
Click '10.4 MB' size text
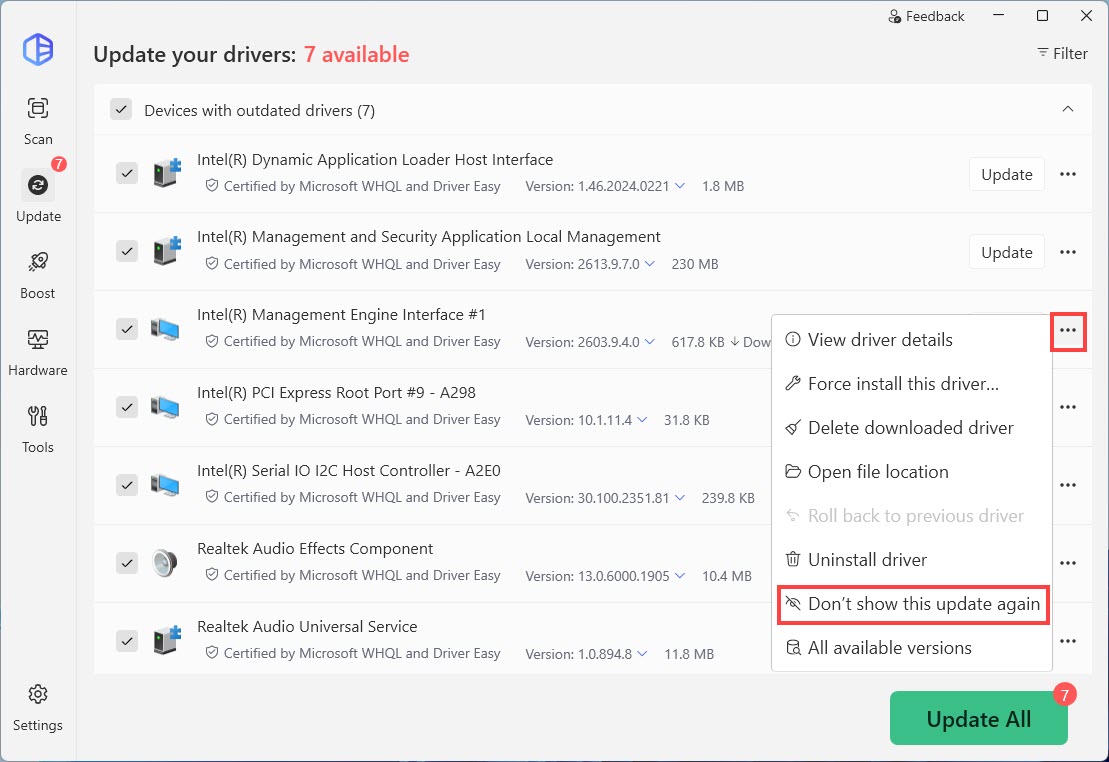click(726, 576)
